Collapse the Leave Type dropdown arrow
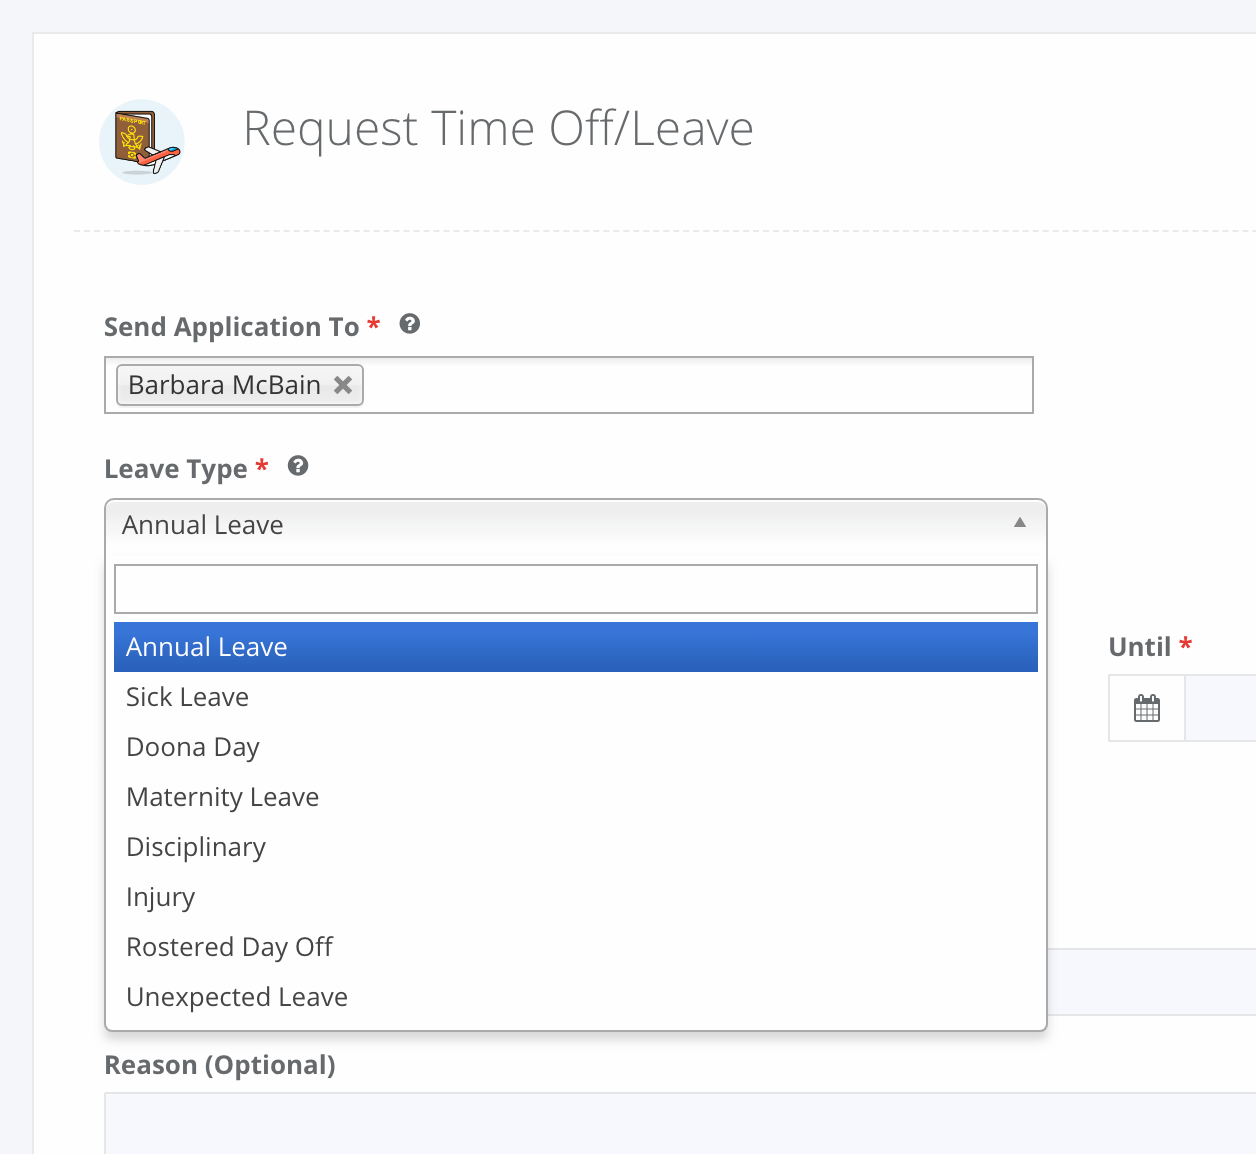 (x=1020, y=523)
